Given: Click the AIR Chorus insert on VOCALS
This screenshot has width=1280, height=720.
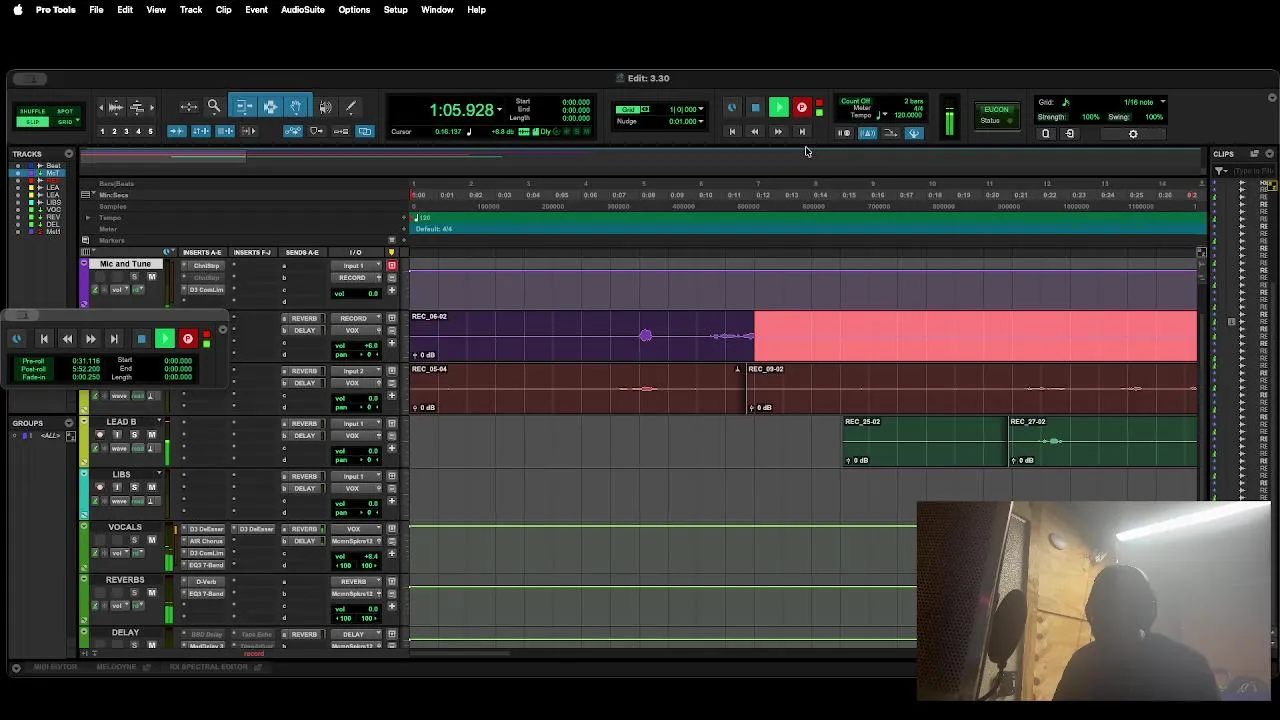Looking at the screenshot, I should [207, 541].
